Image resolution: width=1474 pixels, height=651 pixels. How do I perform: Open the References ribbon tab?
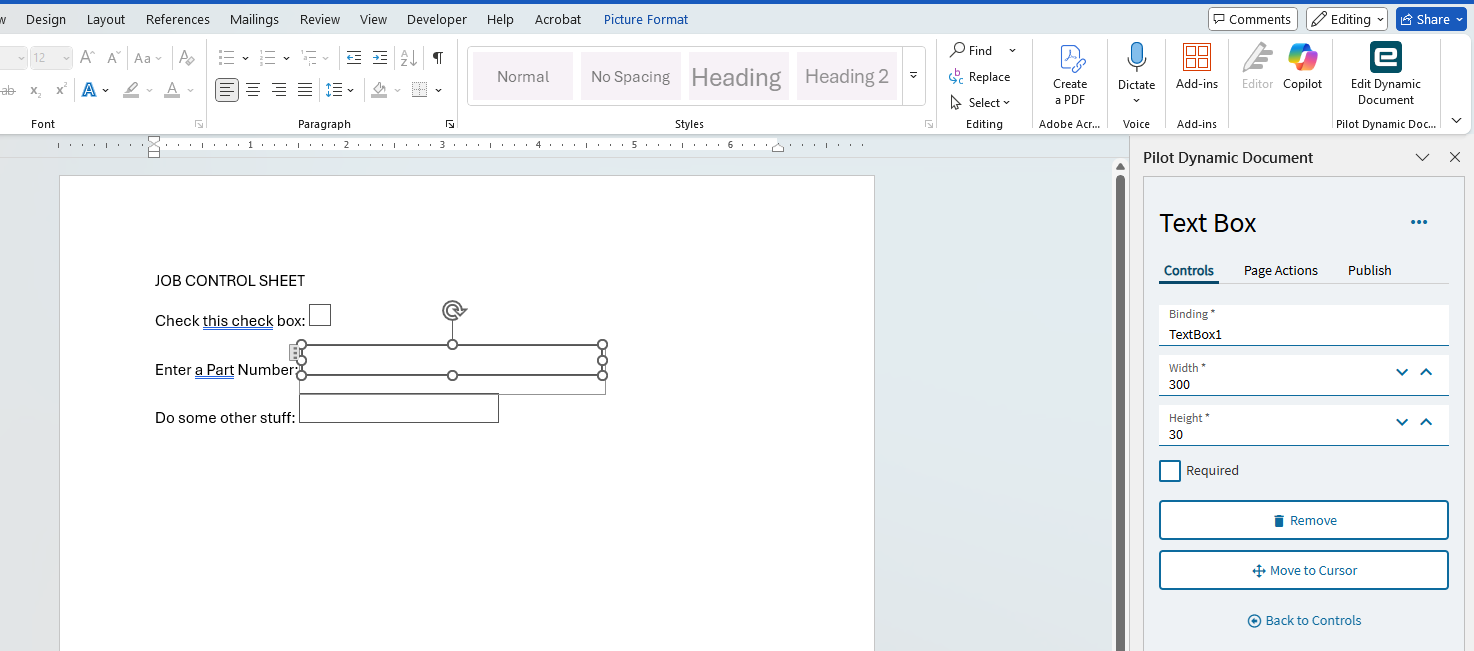[x=178, y=19]
